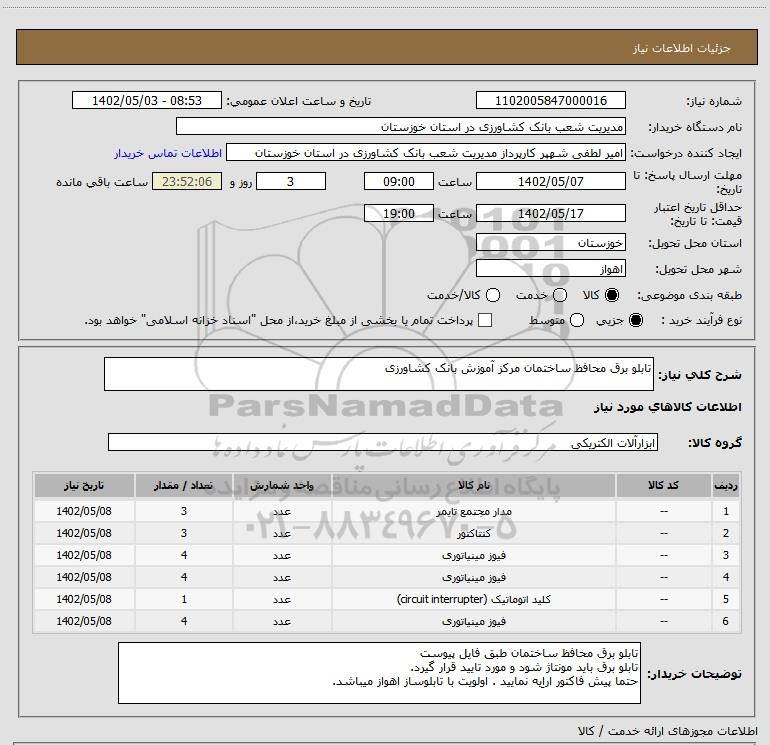Viewport: 770px width, 745px height.
Task: Click the request creator field امیر لطفی شهپر
Action: pyautogui.click(x=426, y=152)
